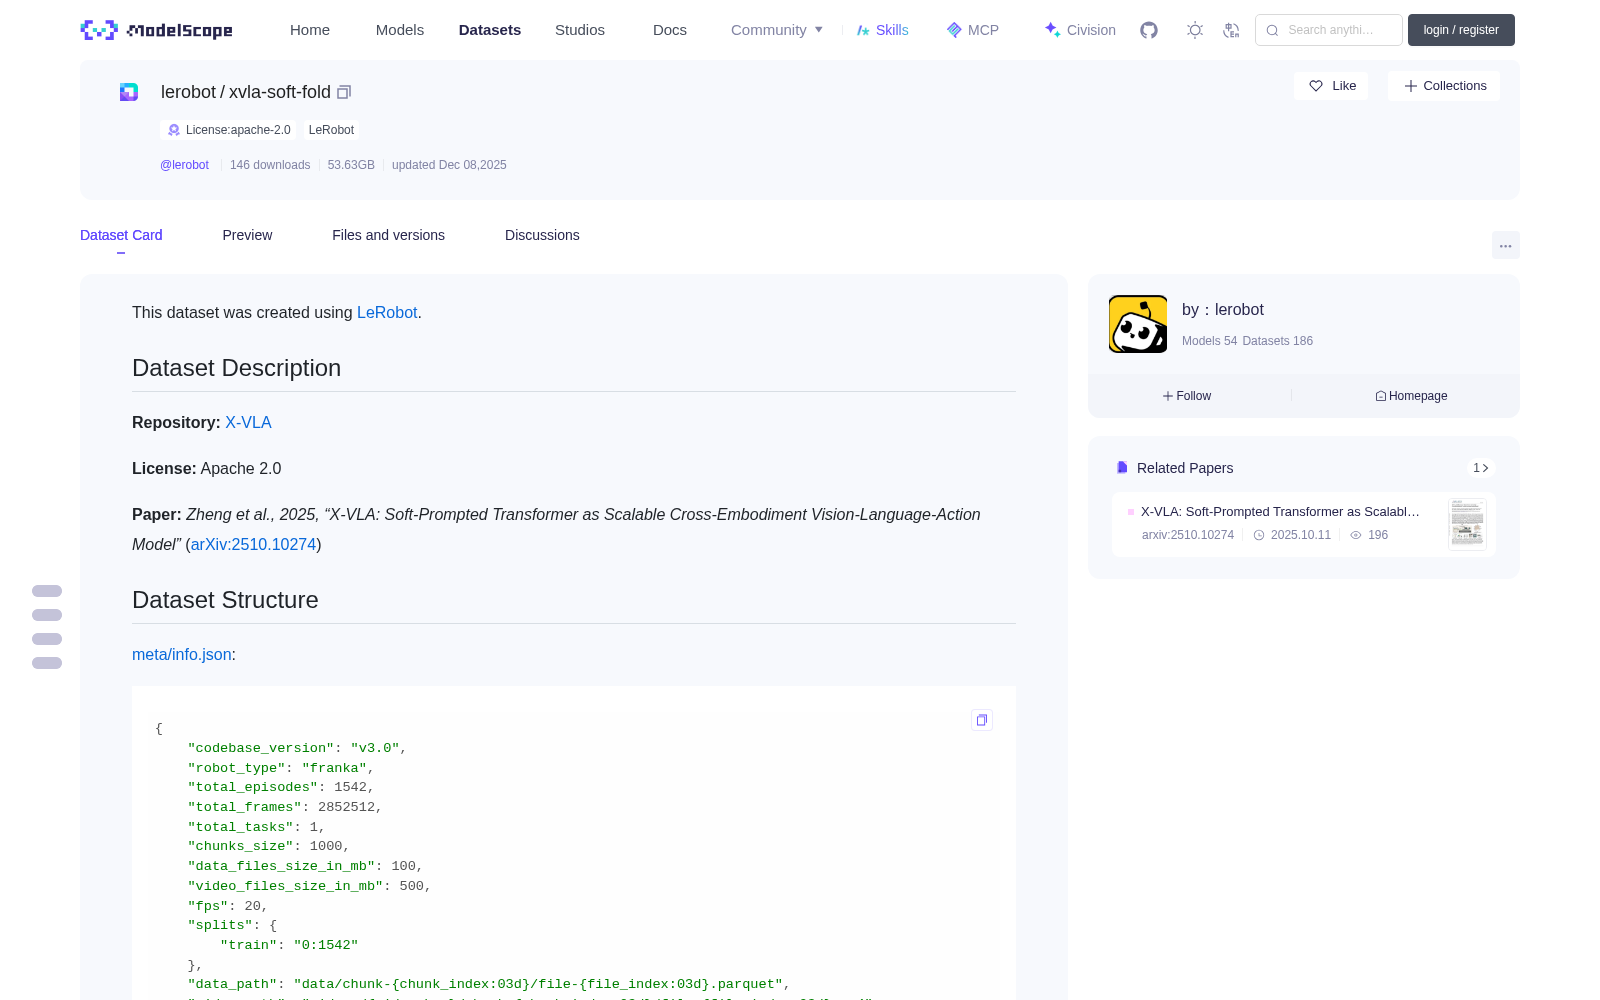Open the Skills page
The width and height of the screenshot is (1600, 1000).
[x=882, y=30]
